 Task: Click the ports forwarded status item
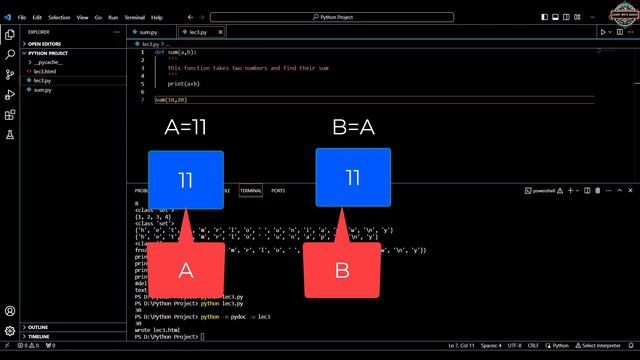coord(51,345)
